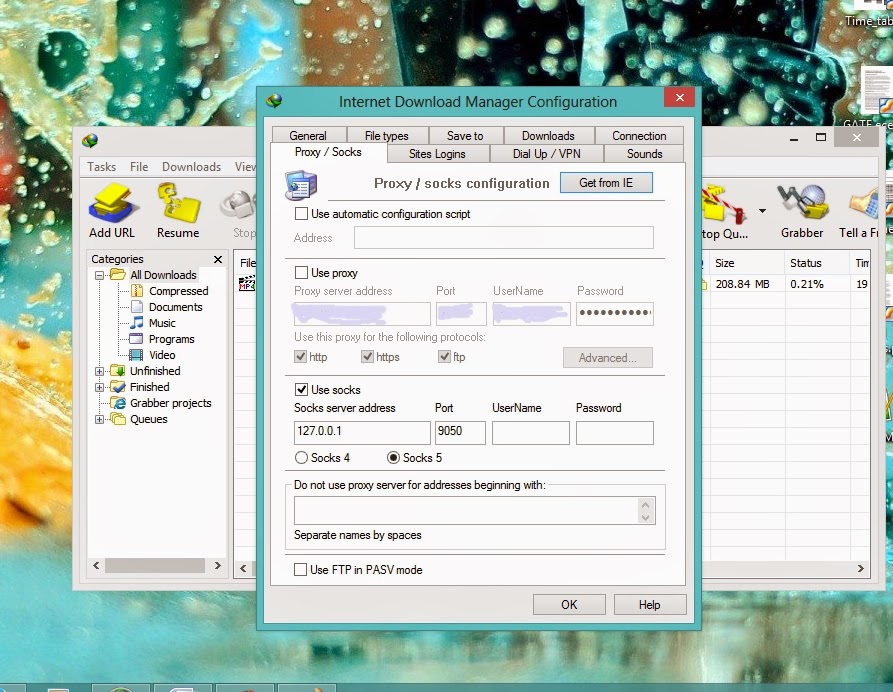
Task: Switch to the Sounds tab
Action: coord(644,154)
